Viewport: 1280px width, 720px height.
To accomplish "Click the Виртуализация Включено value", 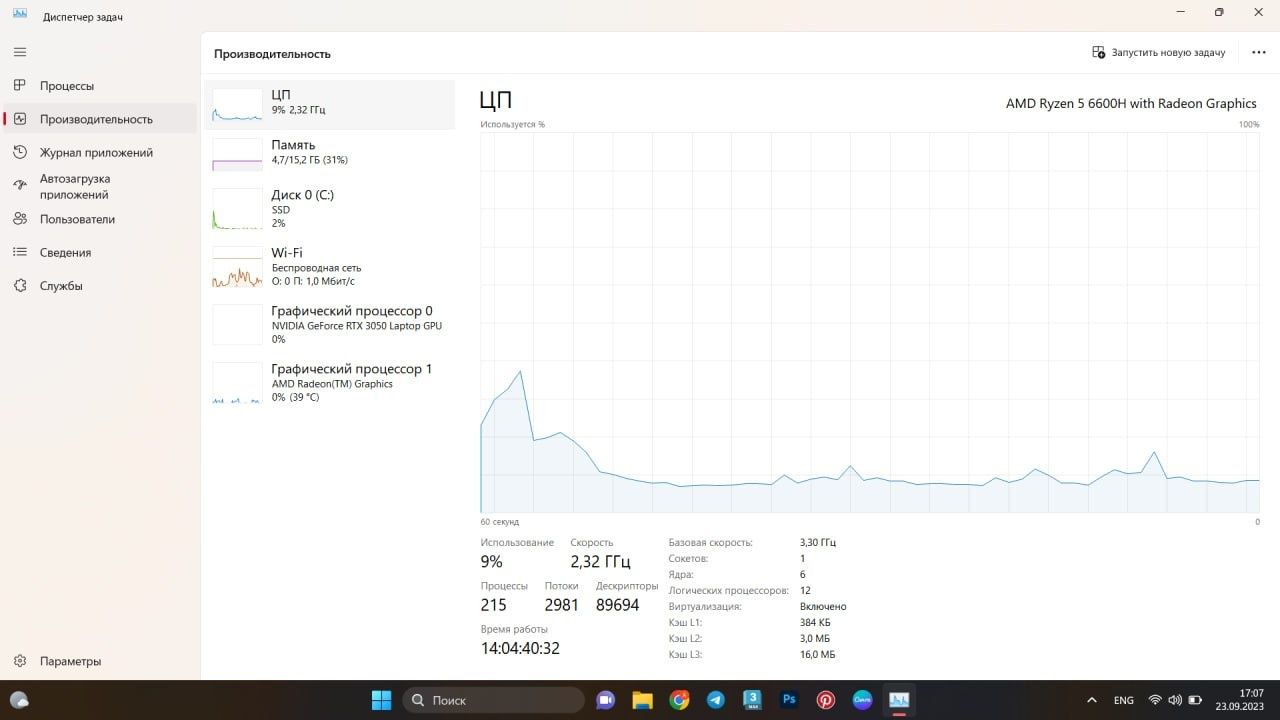I will tap(823, 606).
